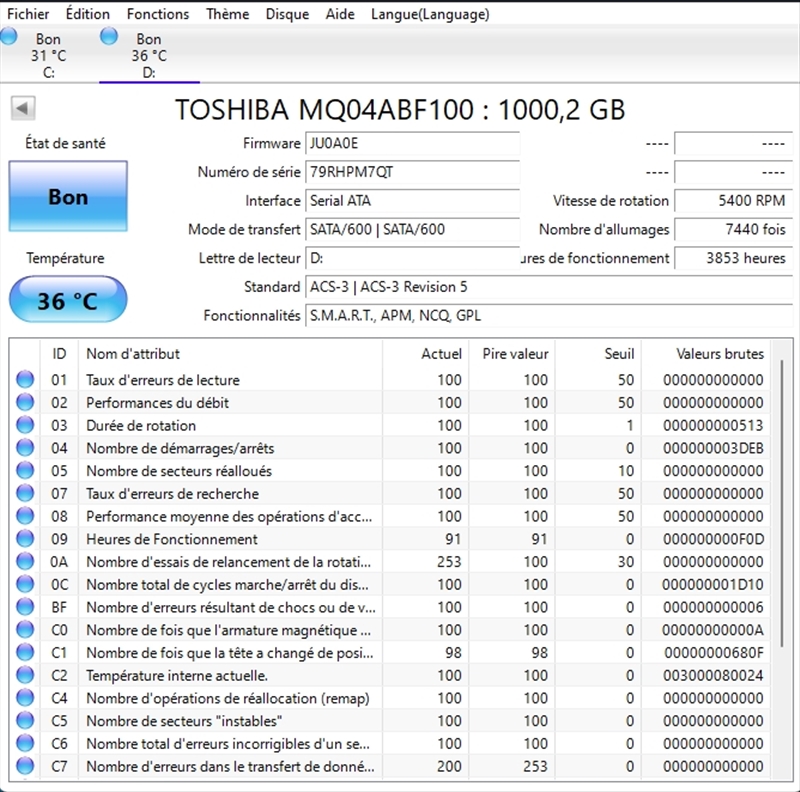Click the blue status orb above D: drive
Viewport: 800px width, 792px height.
109,37
